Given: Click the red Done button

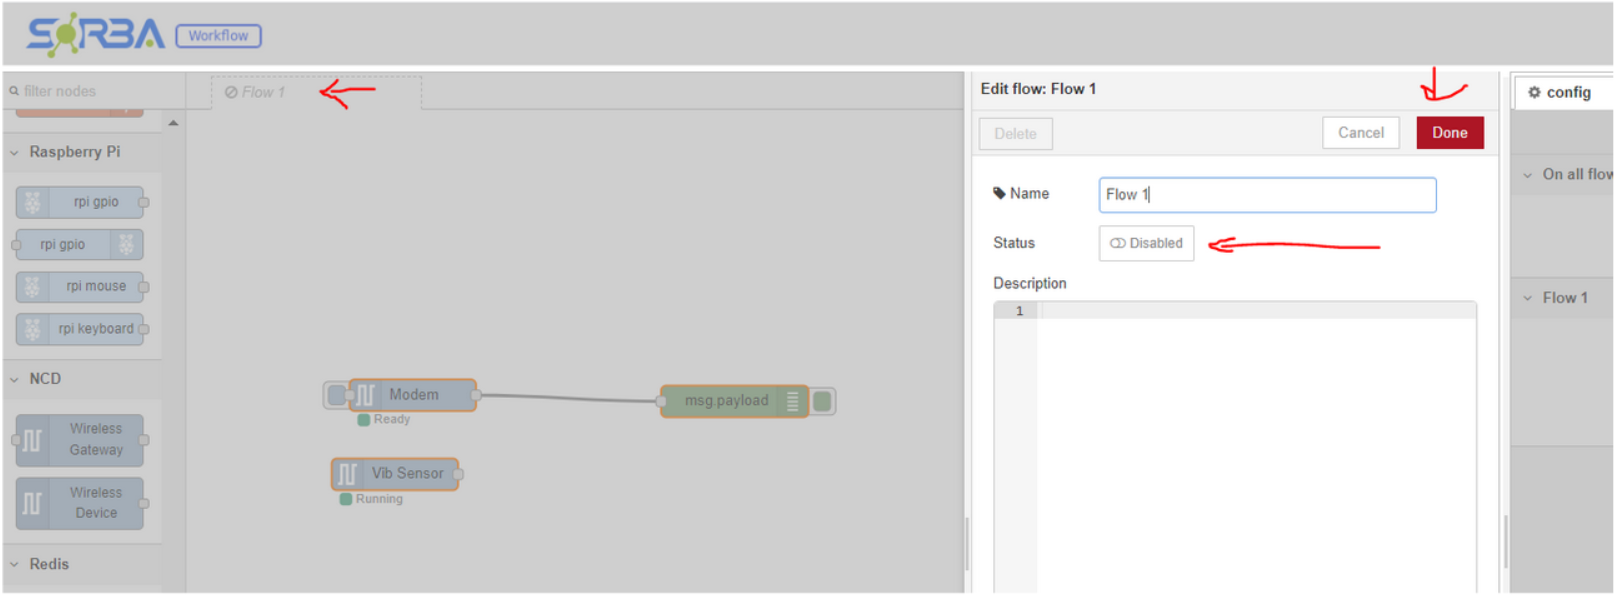Looking at the screenshot, I should (x=1449, y=133).
